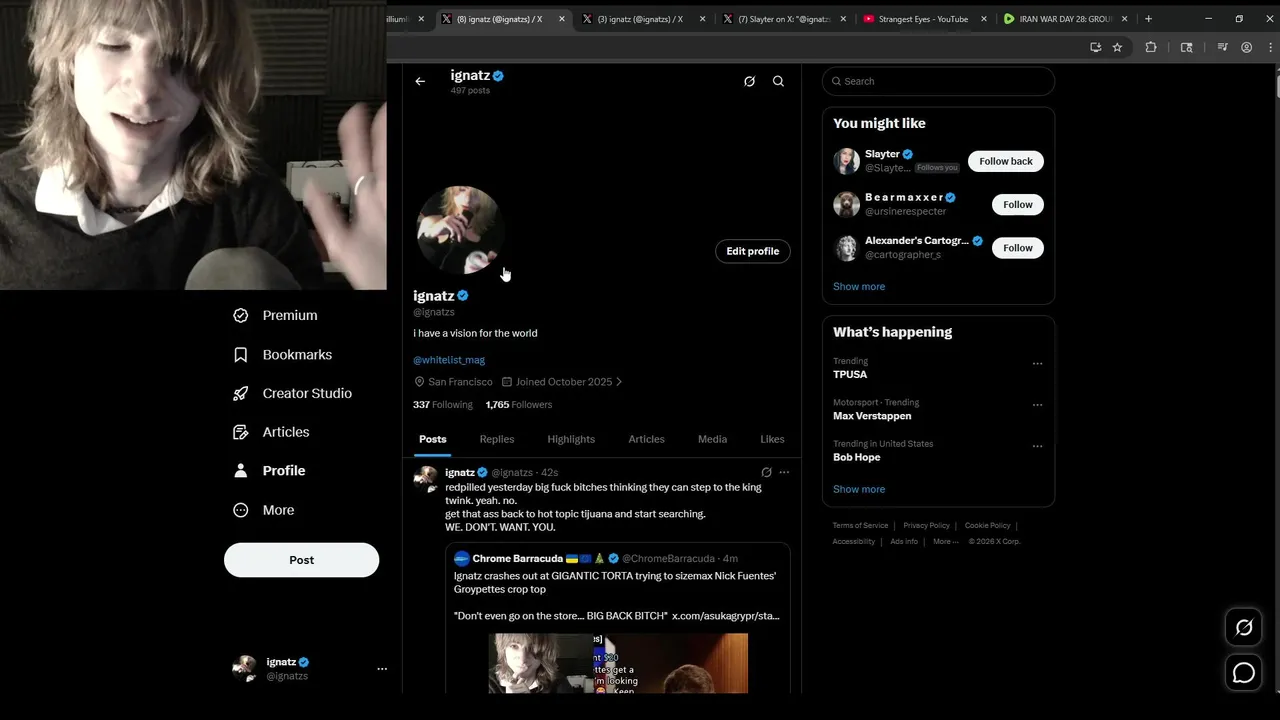Click the page vertical scrollbar
The width and height of the screenshot is (1280, 720).
(x=1275, y=85)
